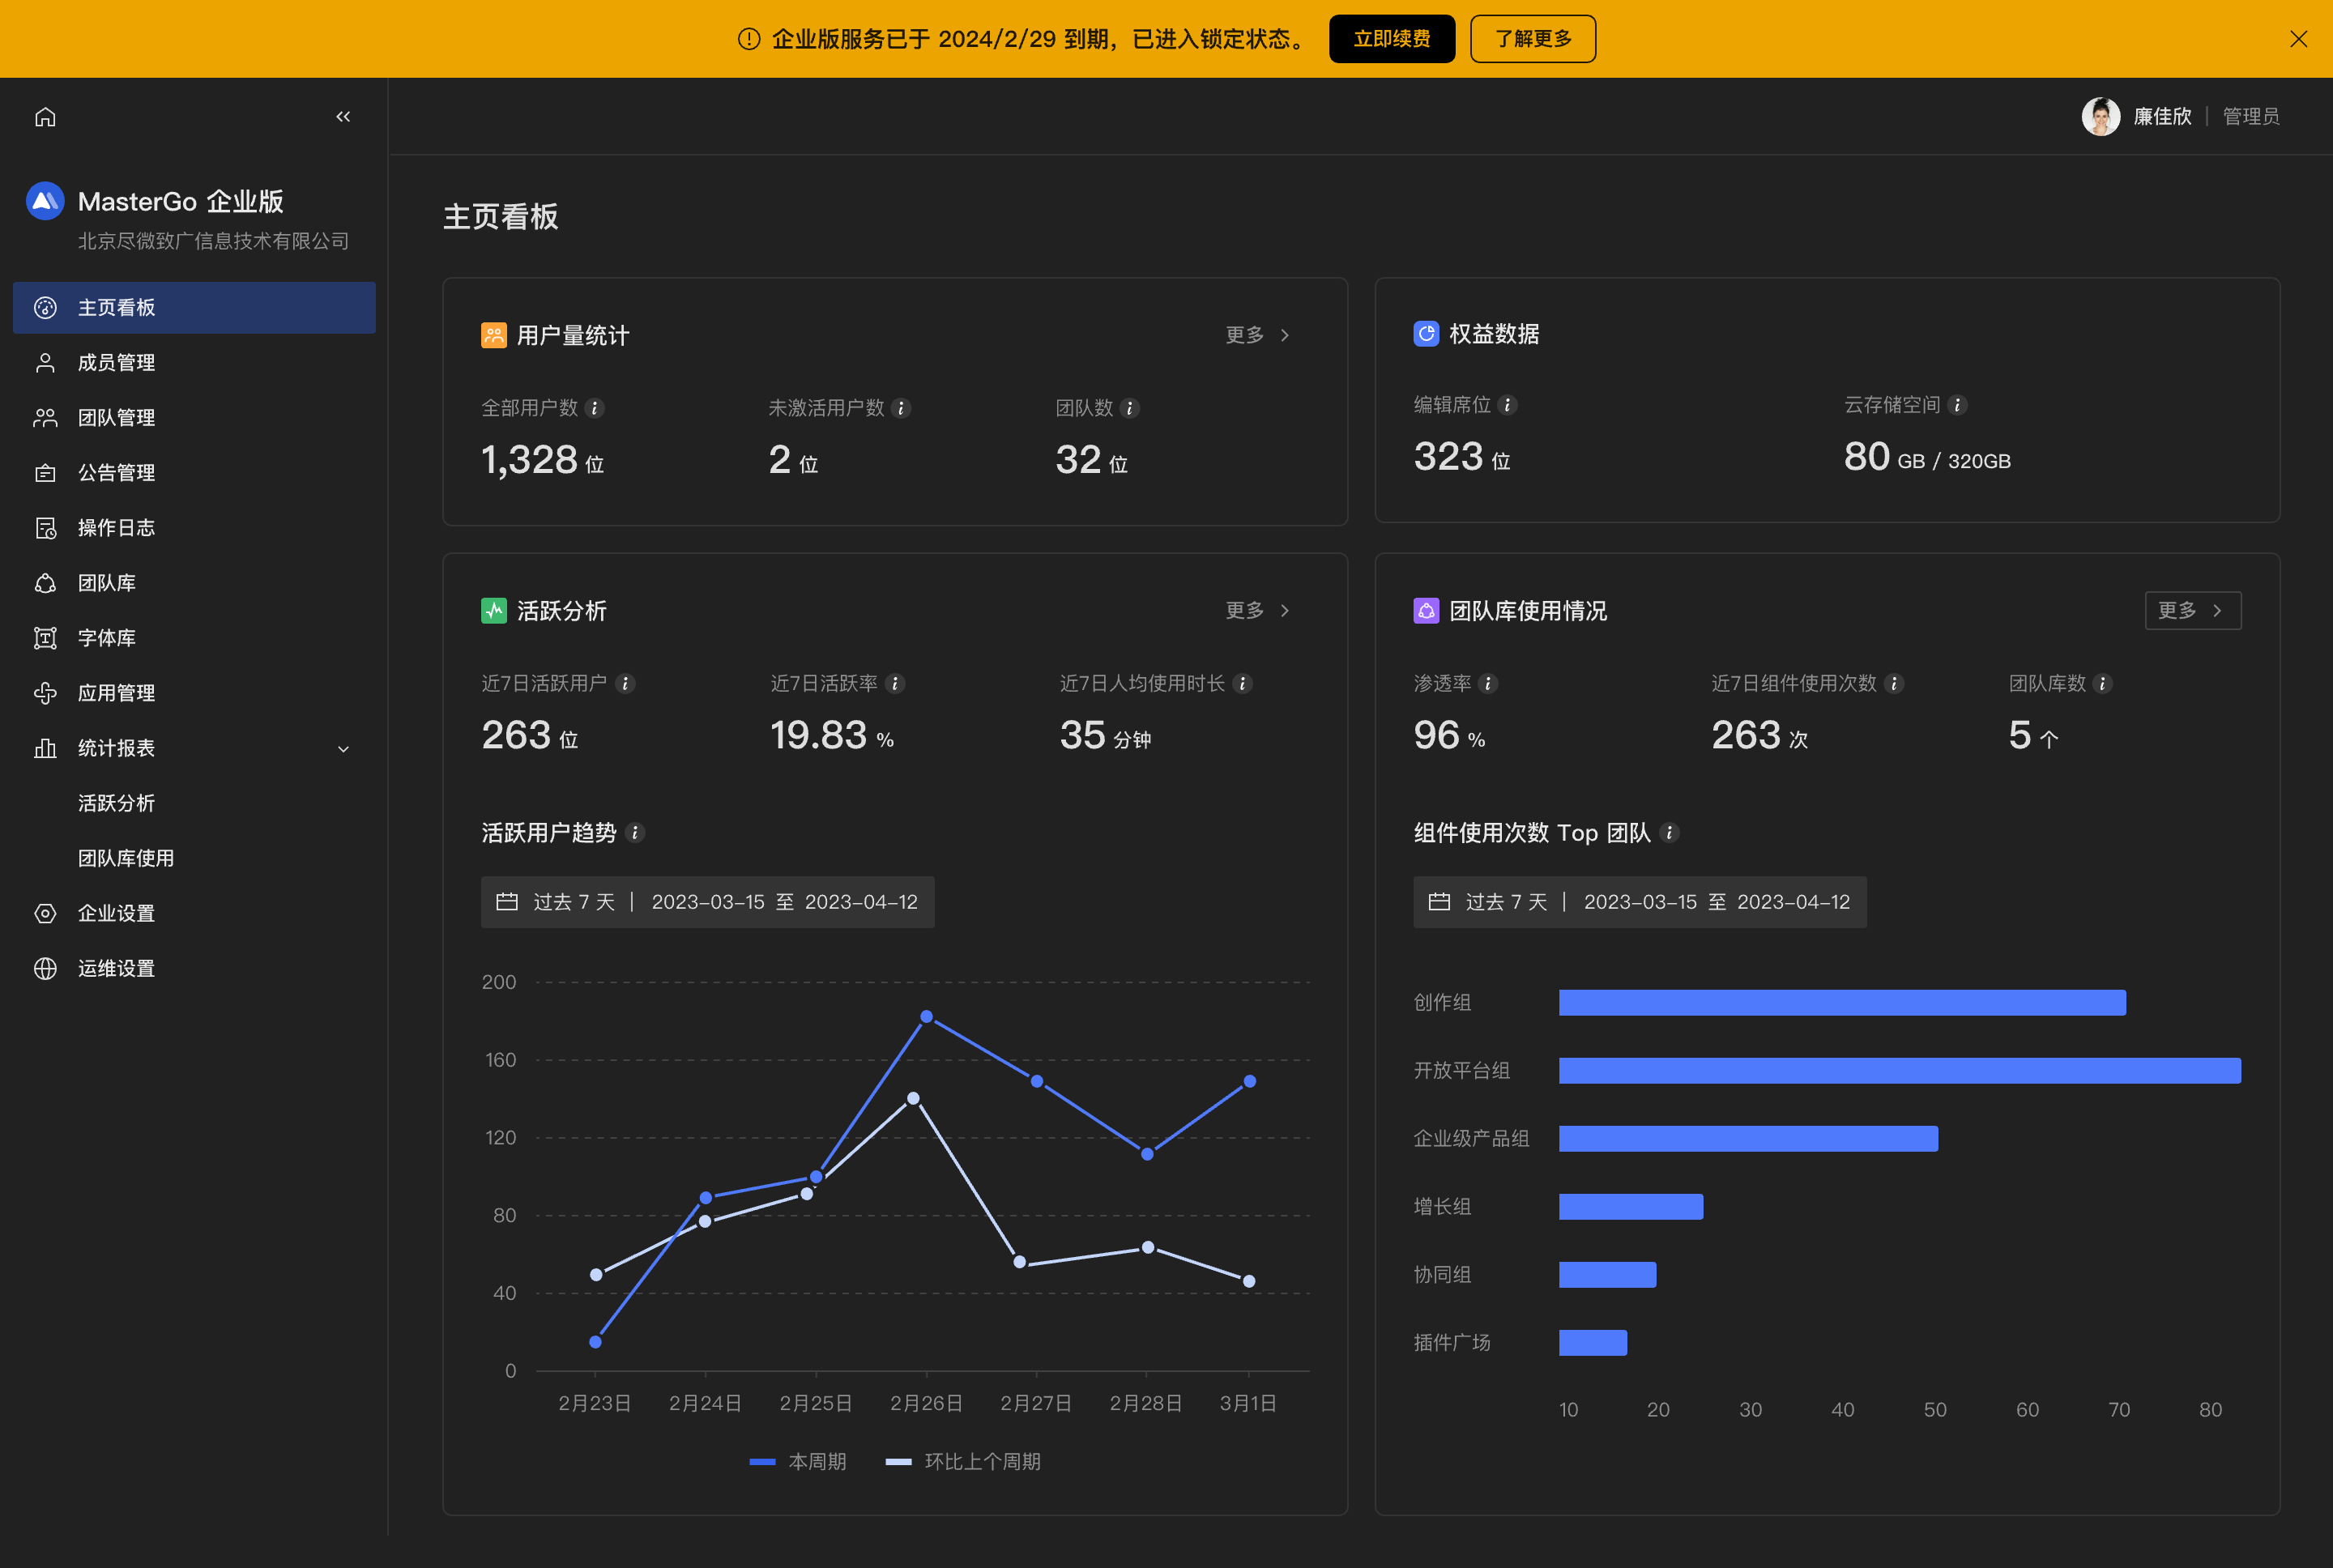2333x1568 pixels.
Task: Click info icon next to 团队数
Action: (1130, 408)
